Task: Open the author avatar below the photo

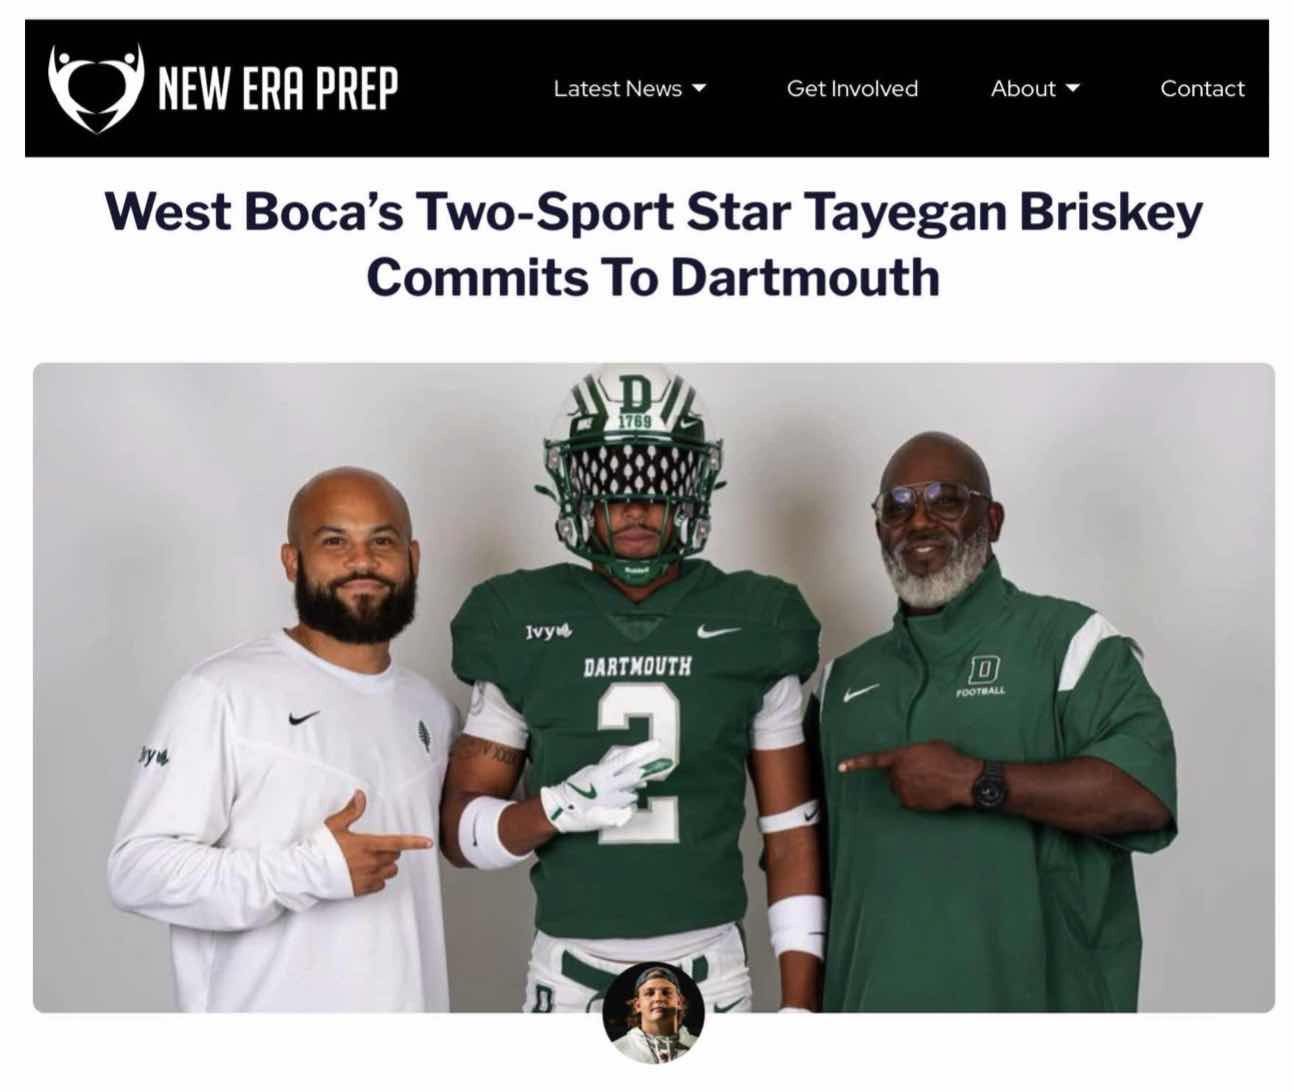Action: 654,1015
